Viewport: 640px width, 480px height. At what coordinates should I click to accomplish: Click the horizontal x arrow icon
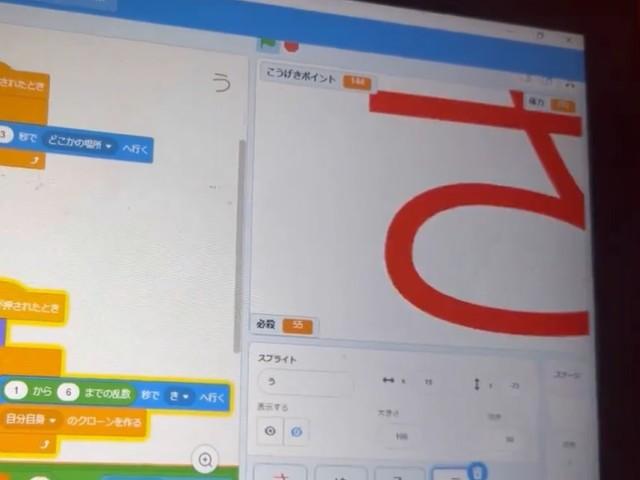[388, 381]
